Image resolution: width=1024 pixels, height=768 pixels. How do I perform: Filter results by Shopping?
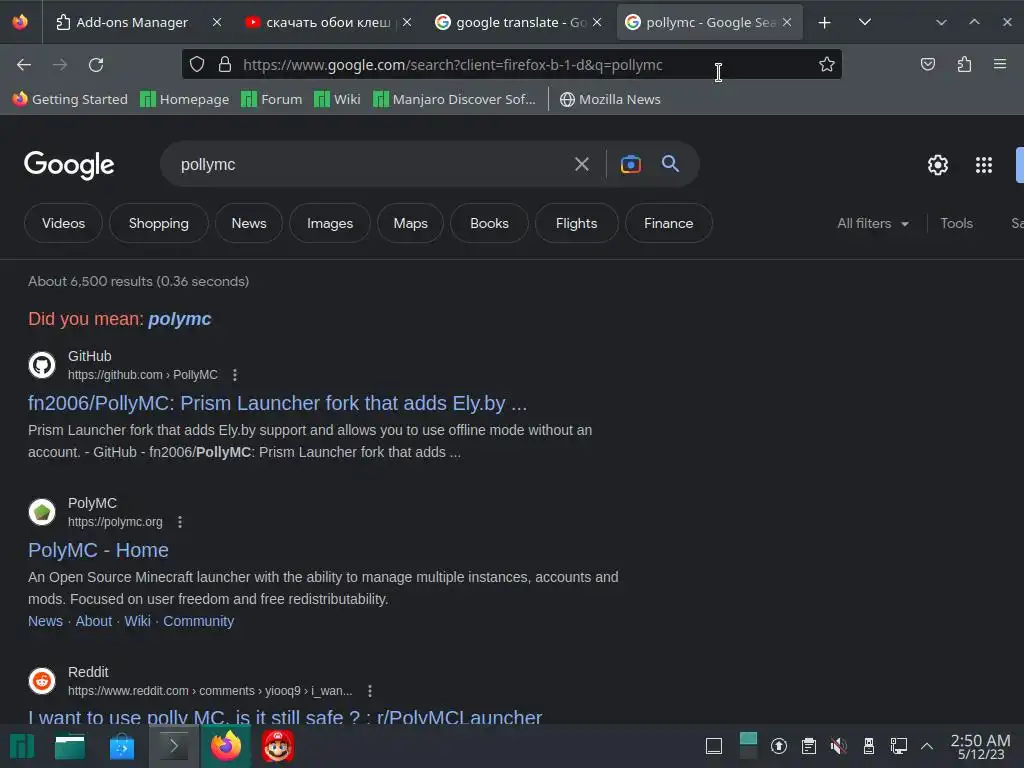(159, 223)
